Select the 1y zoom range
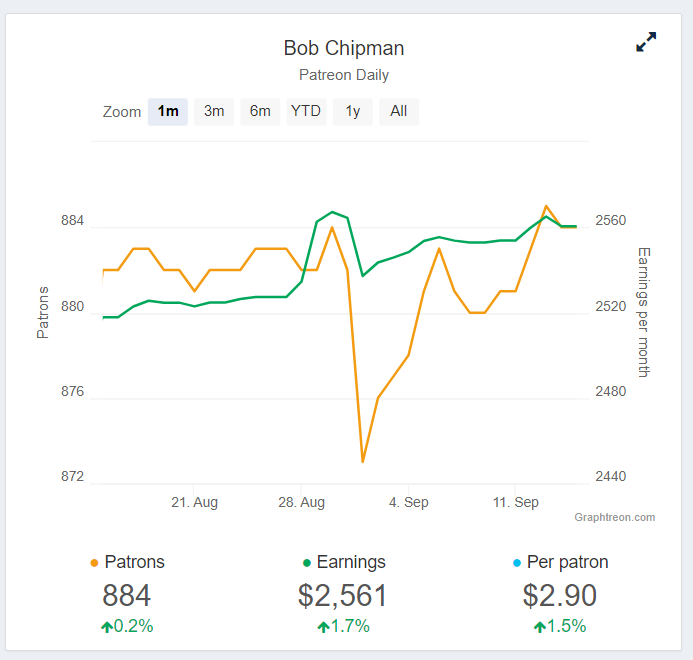Screen dimensions: 693x660 coord(353,111)
